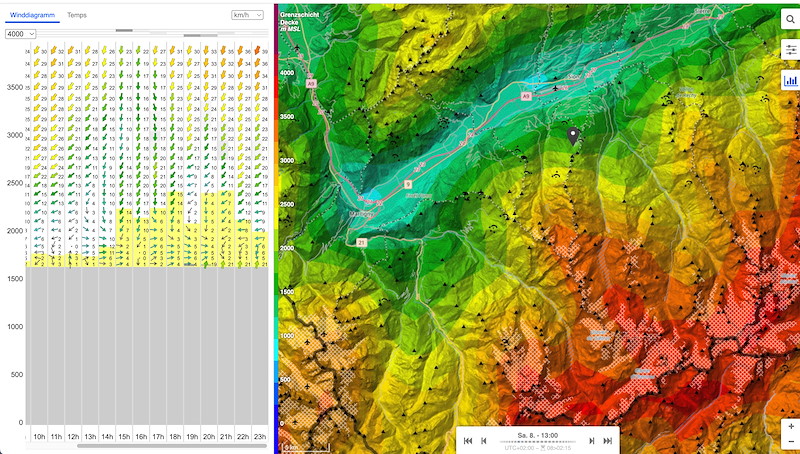Skip to the first forecast time
The image size is (800, 454).
467,440
